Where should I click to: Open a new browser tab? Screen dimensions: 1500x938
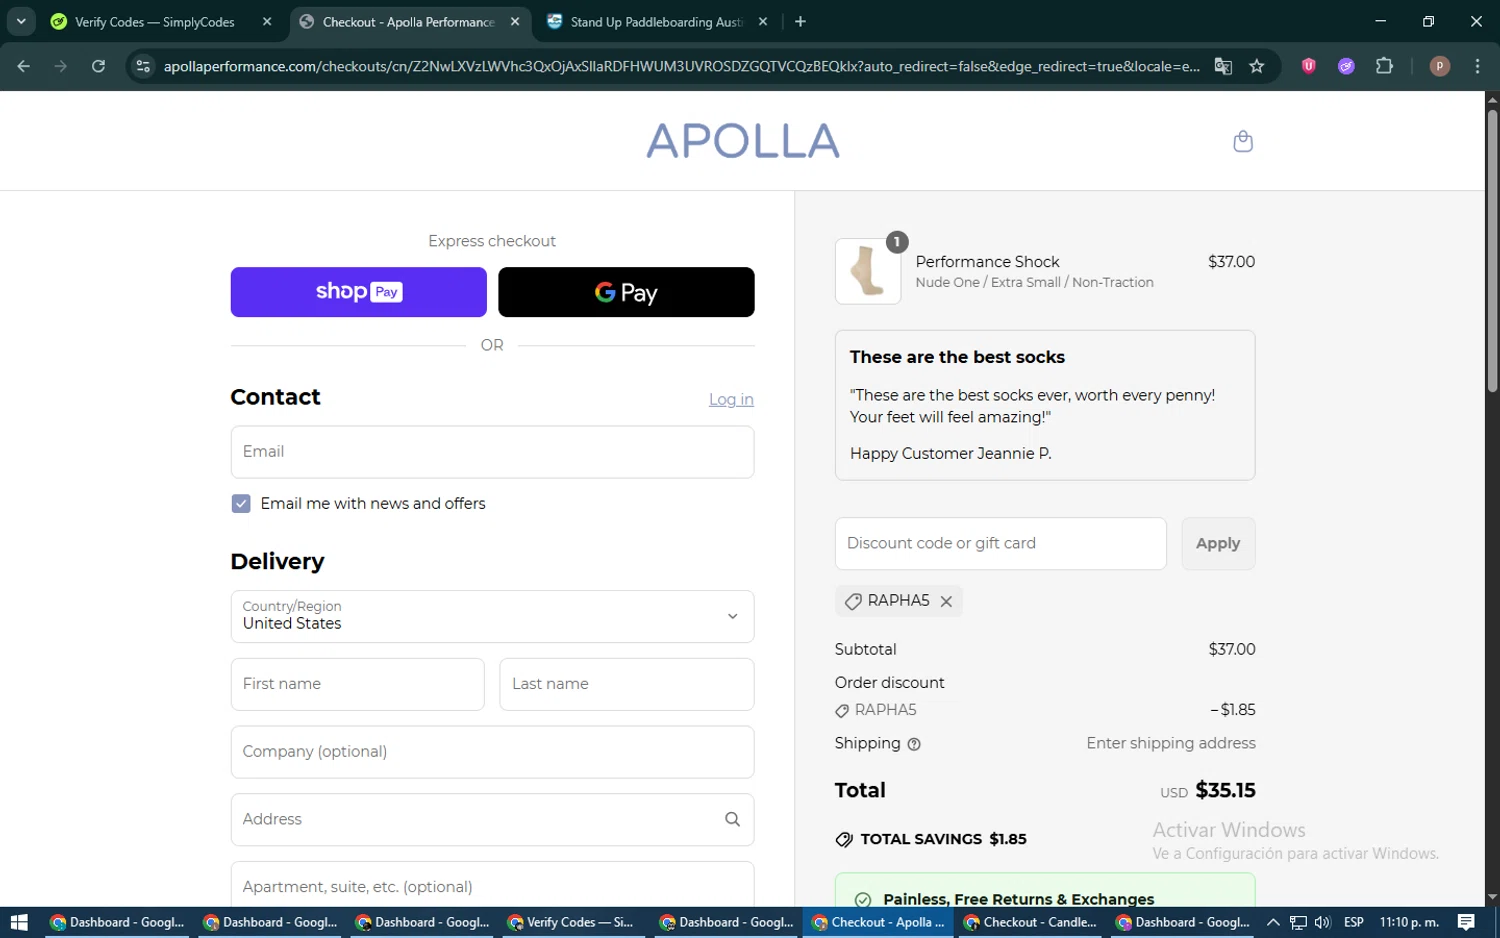click(x=800, y=22)
